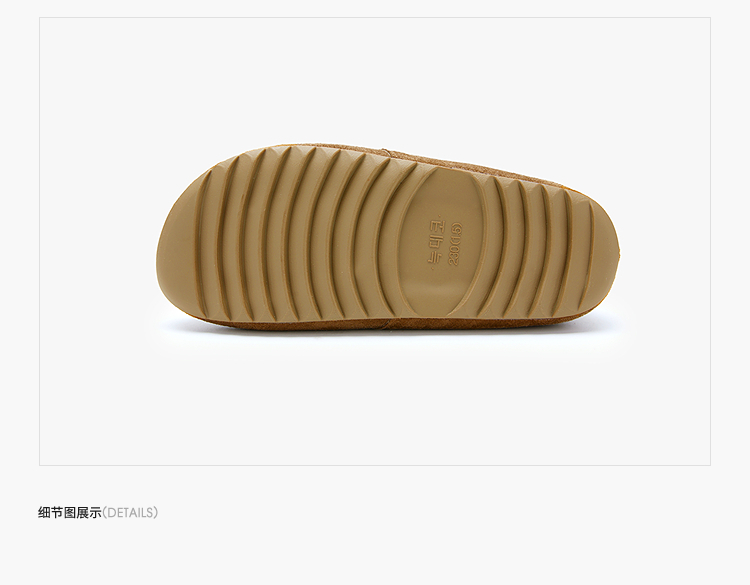The image size is (750, 585).
Task: Click the smooth oval panel on the sole
Action: 442,242
